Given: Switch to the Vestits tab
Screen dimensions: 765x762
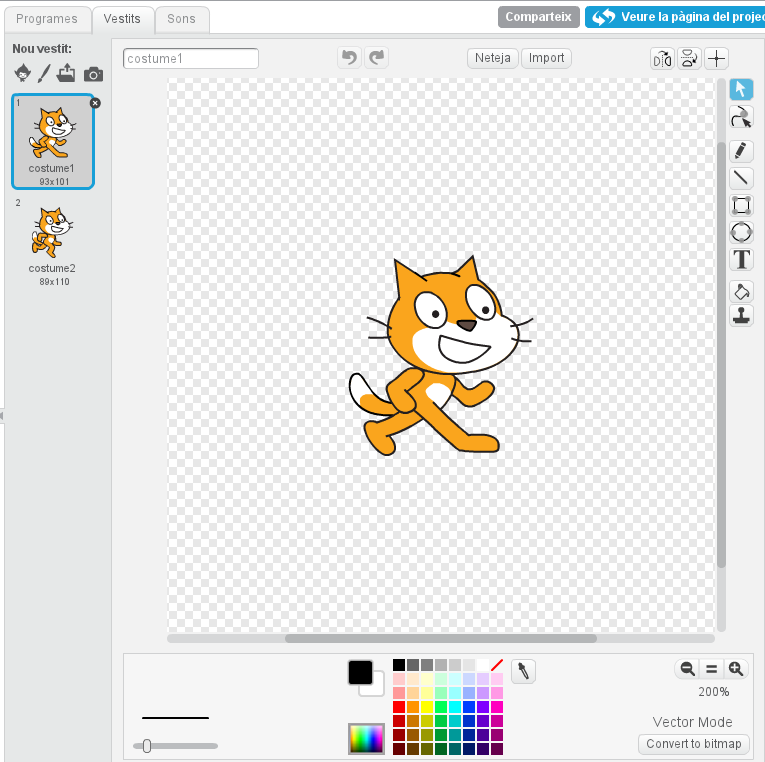Looking at the screenshot, I should (x=122, y=19).
